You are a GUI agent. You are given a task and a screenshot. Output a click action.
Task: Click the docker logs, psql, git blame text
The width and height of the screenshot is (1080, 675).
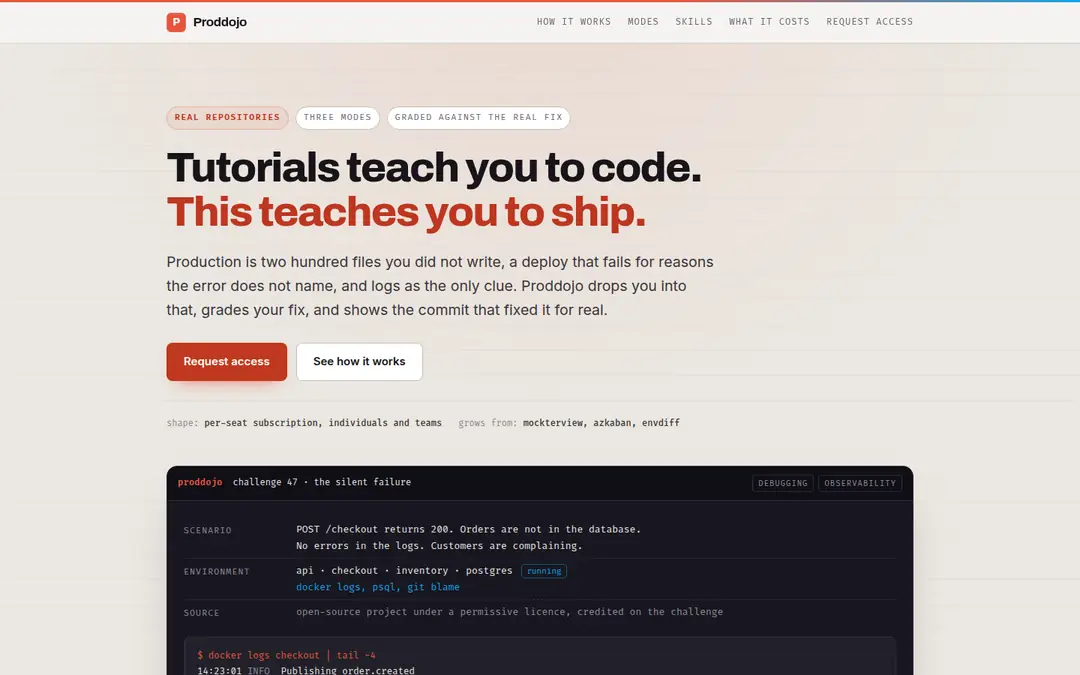(377, 588)
